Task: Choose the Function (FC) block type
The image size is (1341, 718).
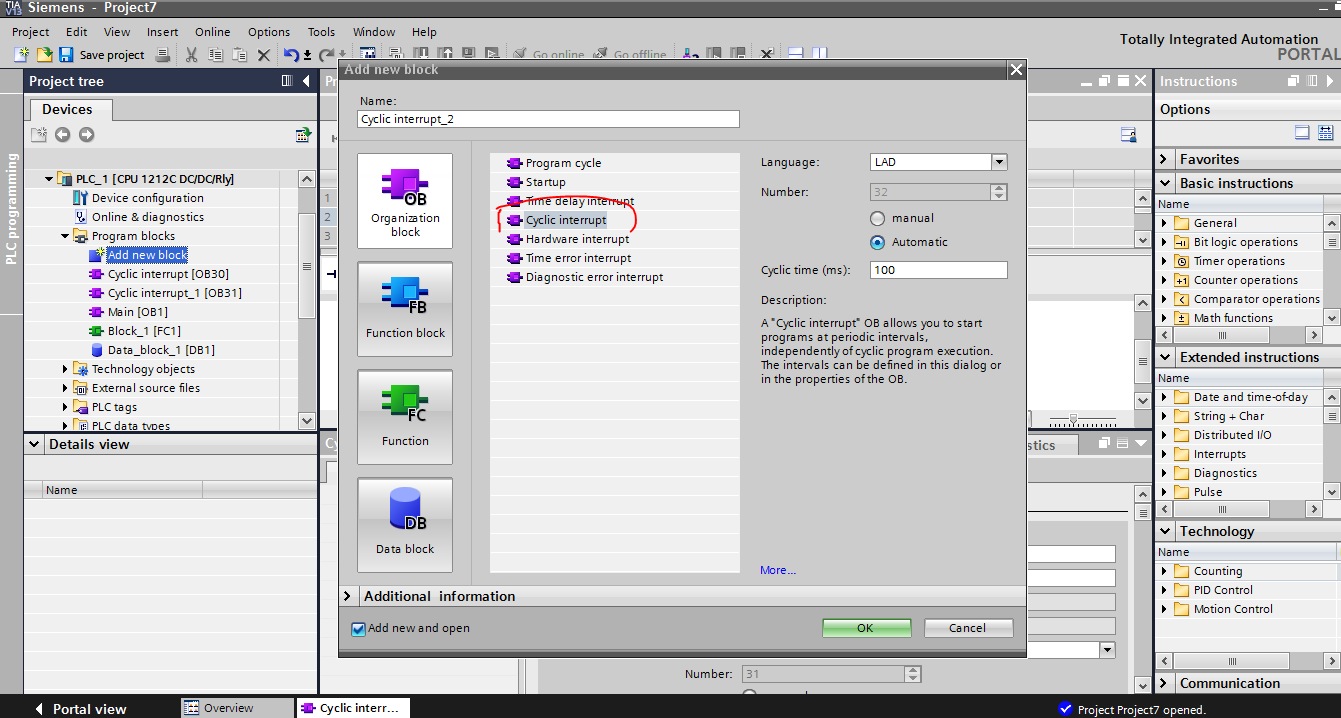Action: (405, 417)
